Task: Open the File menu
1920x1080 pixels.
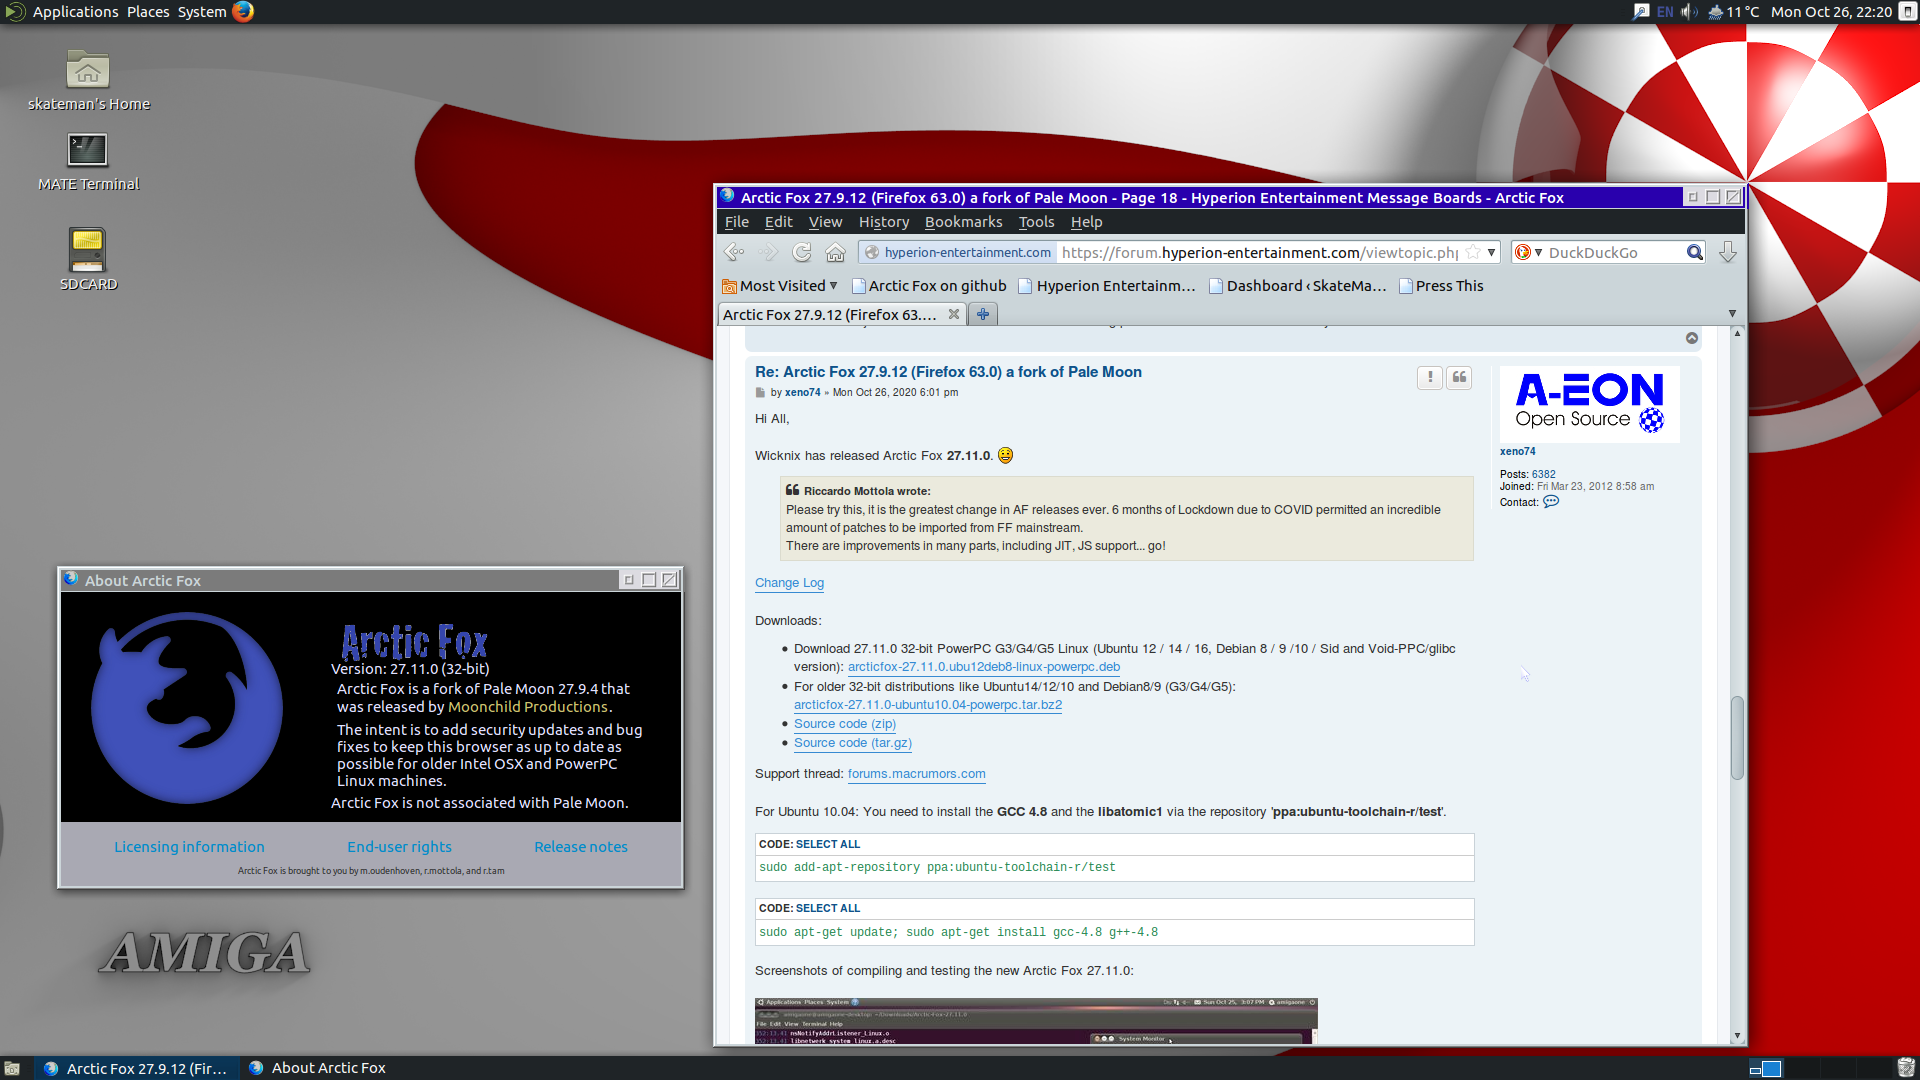Action: pyautogui.click(x=737, y=222)
